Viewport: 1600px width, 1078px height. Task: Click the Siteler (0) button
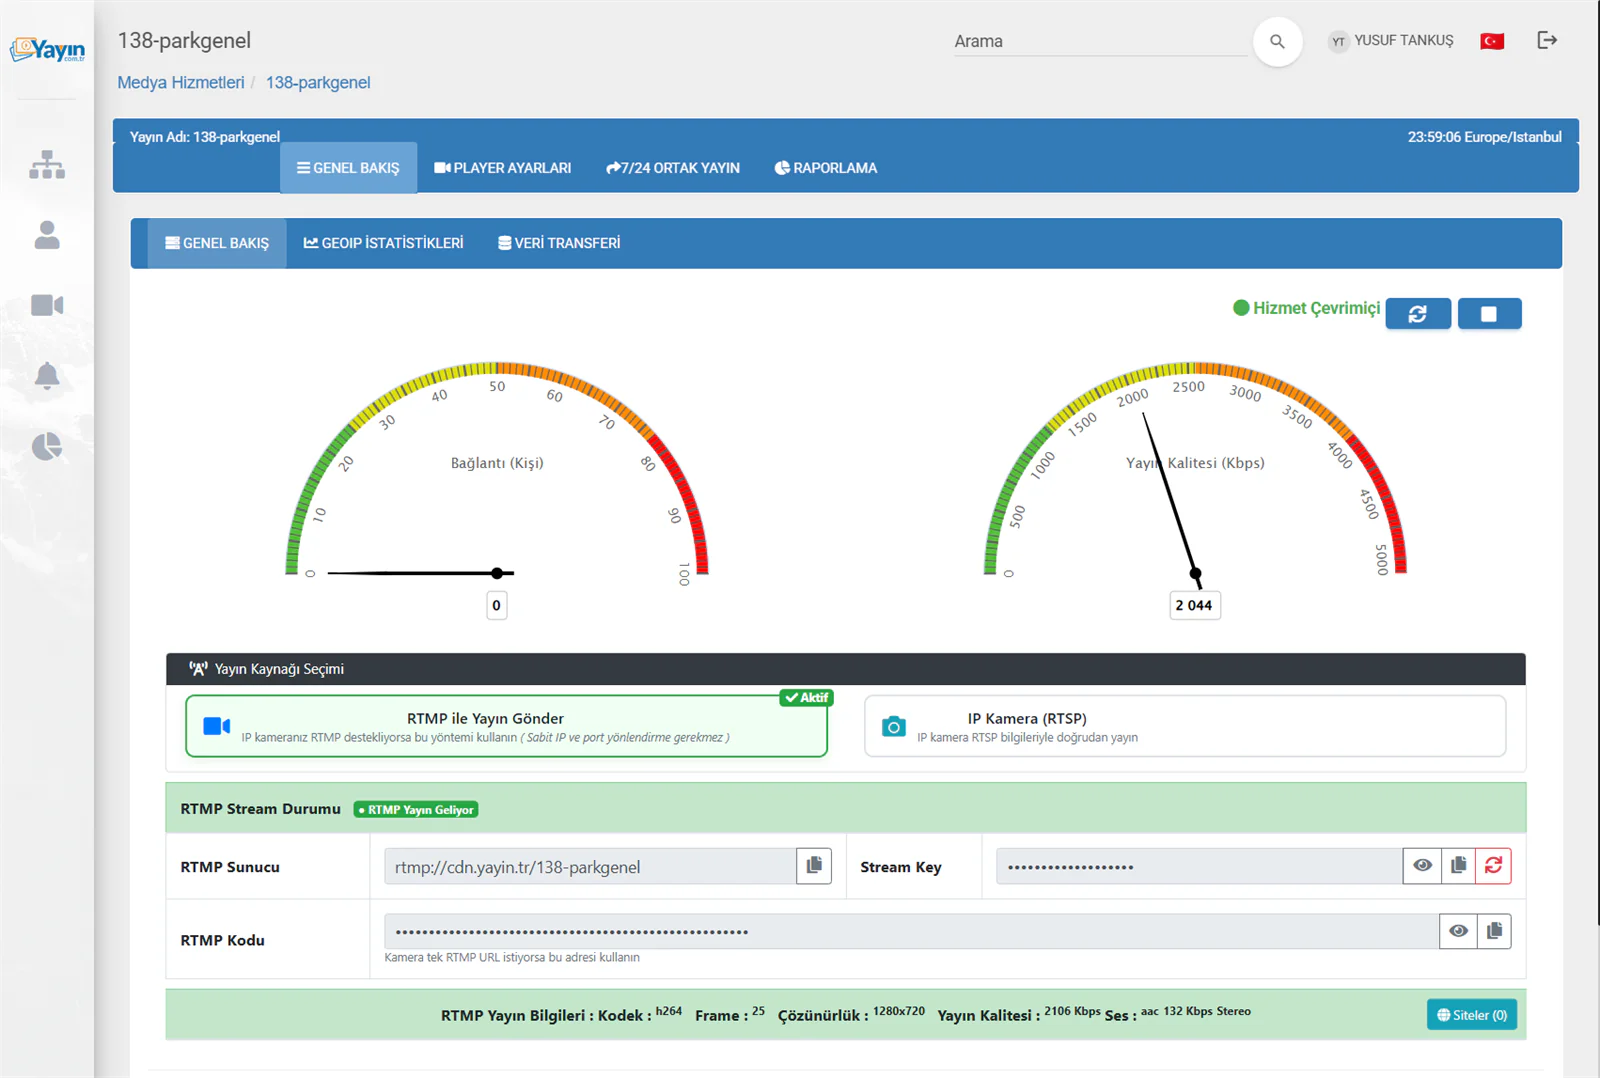(1472, 1015)
